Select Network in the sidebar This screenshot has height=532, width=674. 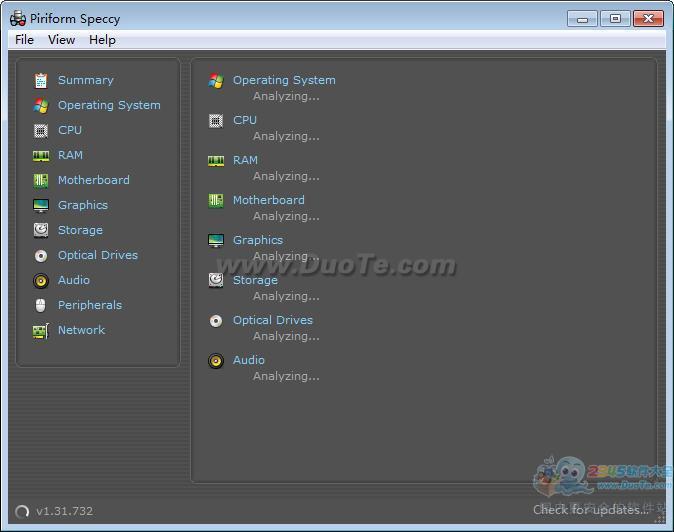tap(82, 330)
